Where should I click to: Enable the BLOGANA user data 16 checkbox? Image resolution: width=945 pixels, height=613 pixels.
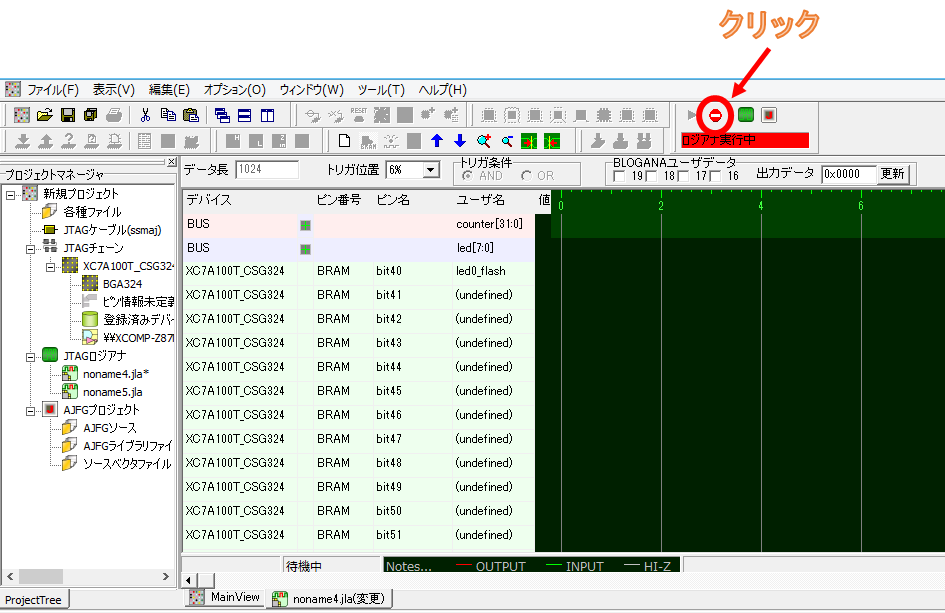pyautogui.click(x=717, y=177)
